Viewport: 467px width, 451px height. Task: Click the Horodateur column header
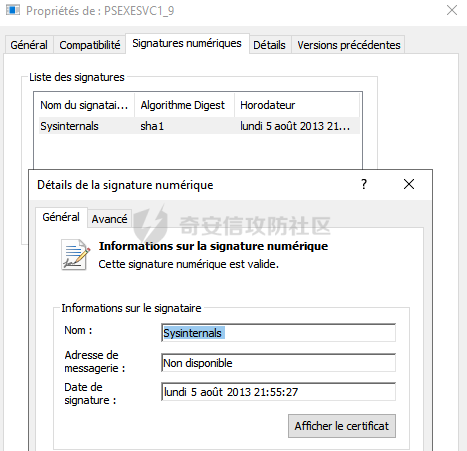(x=297, y=105)
